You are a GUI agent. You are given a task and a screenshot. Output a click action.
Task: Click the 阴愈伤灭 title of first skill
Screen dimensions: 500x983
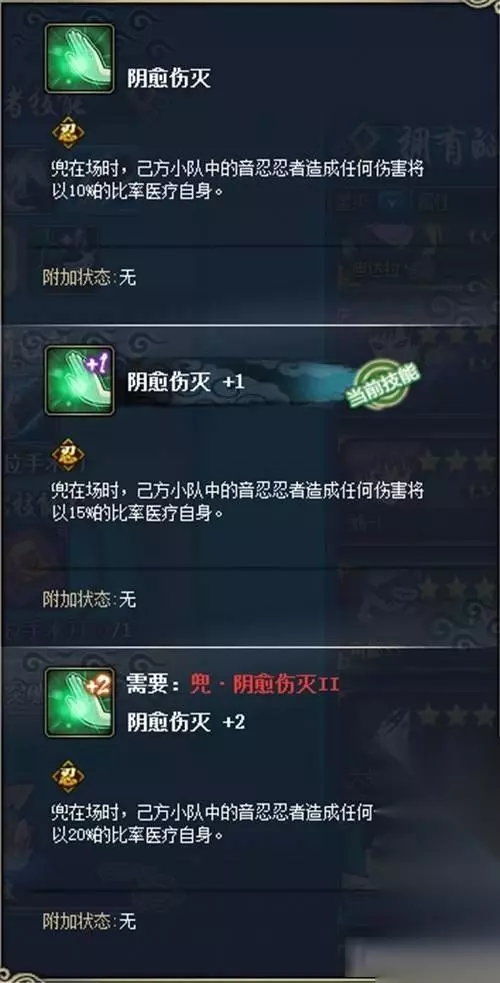pos(169,79)
